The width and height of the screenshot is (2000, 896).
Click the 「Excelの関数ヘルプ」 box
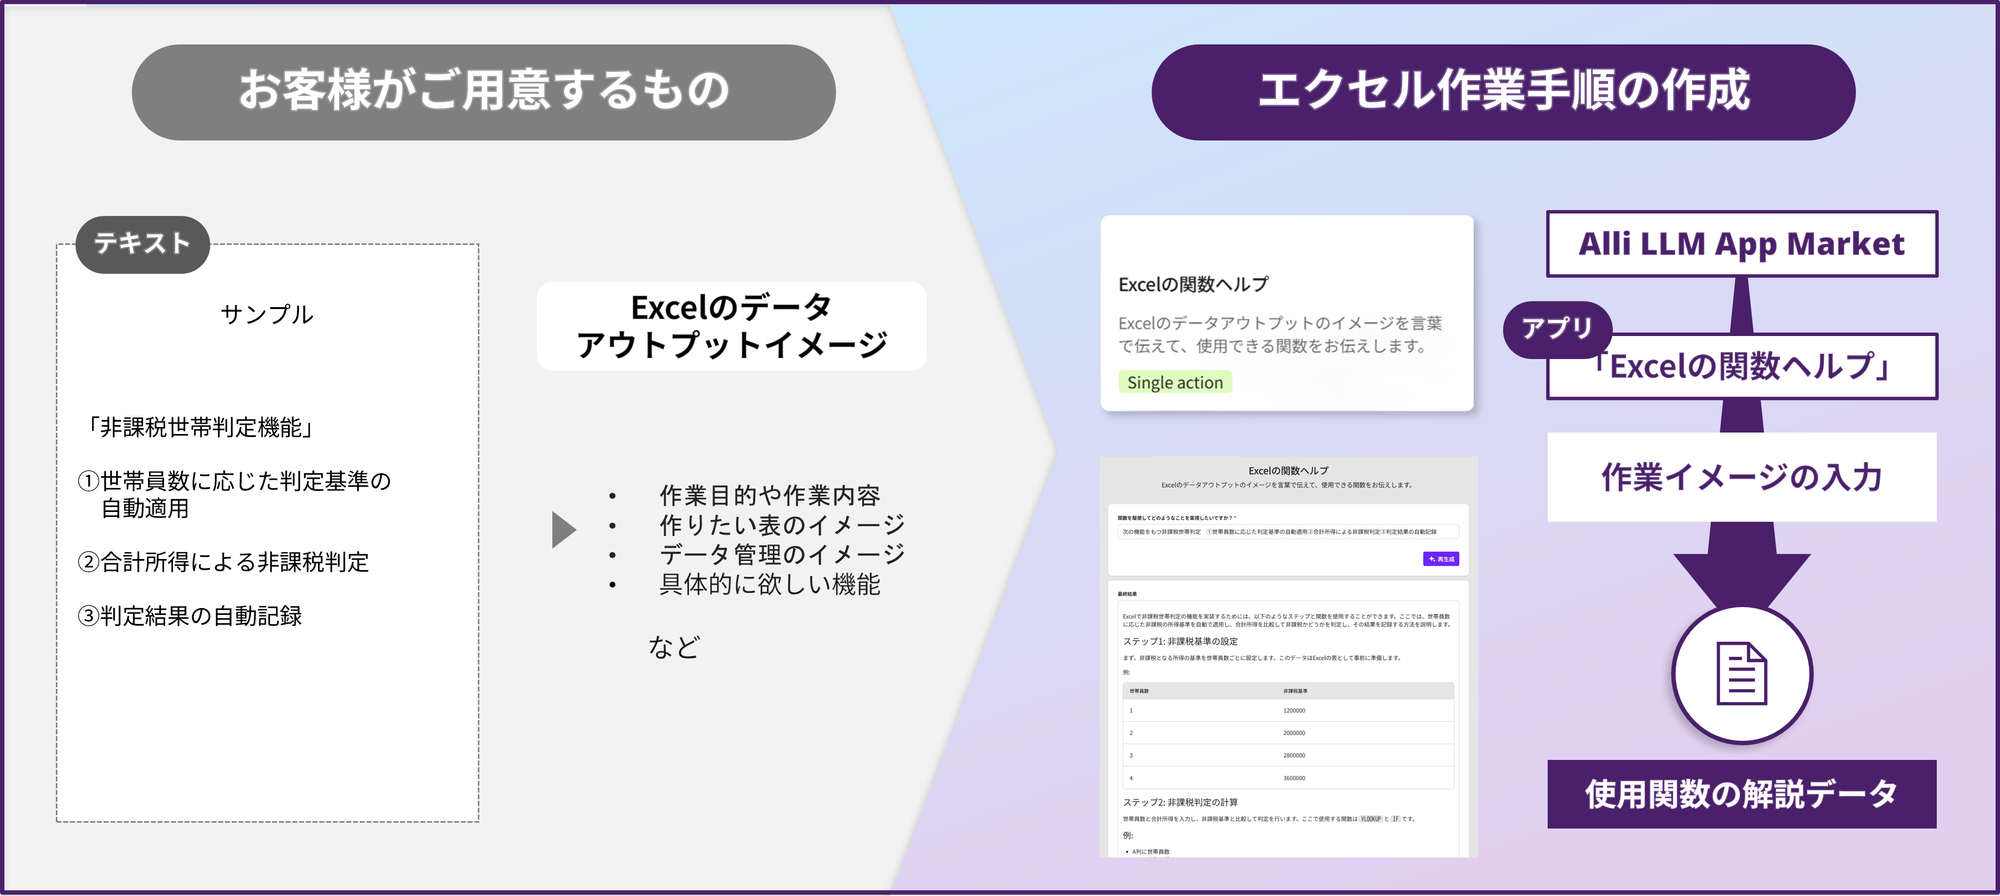coord(1742,367)
